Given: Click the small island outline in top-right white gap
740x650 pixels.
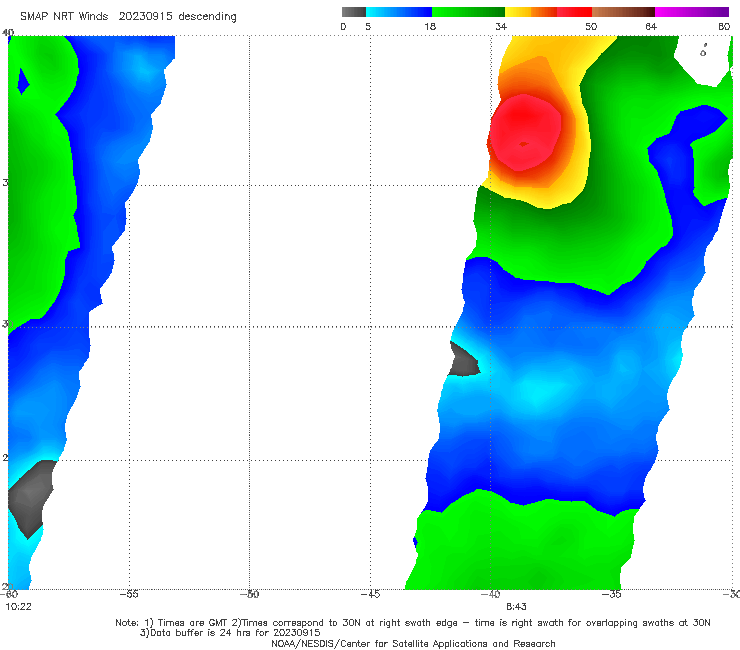Looking at the screenshot, I should 703,51.
